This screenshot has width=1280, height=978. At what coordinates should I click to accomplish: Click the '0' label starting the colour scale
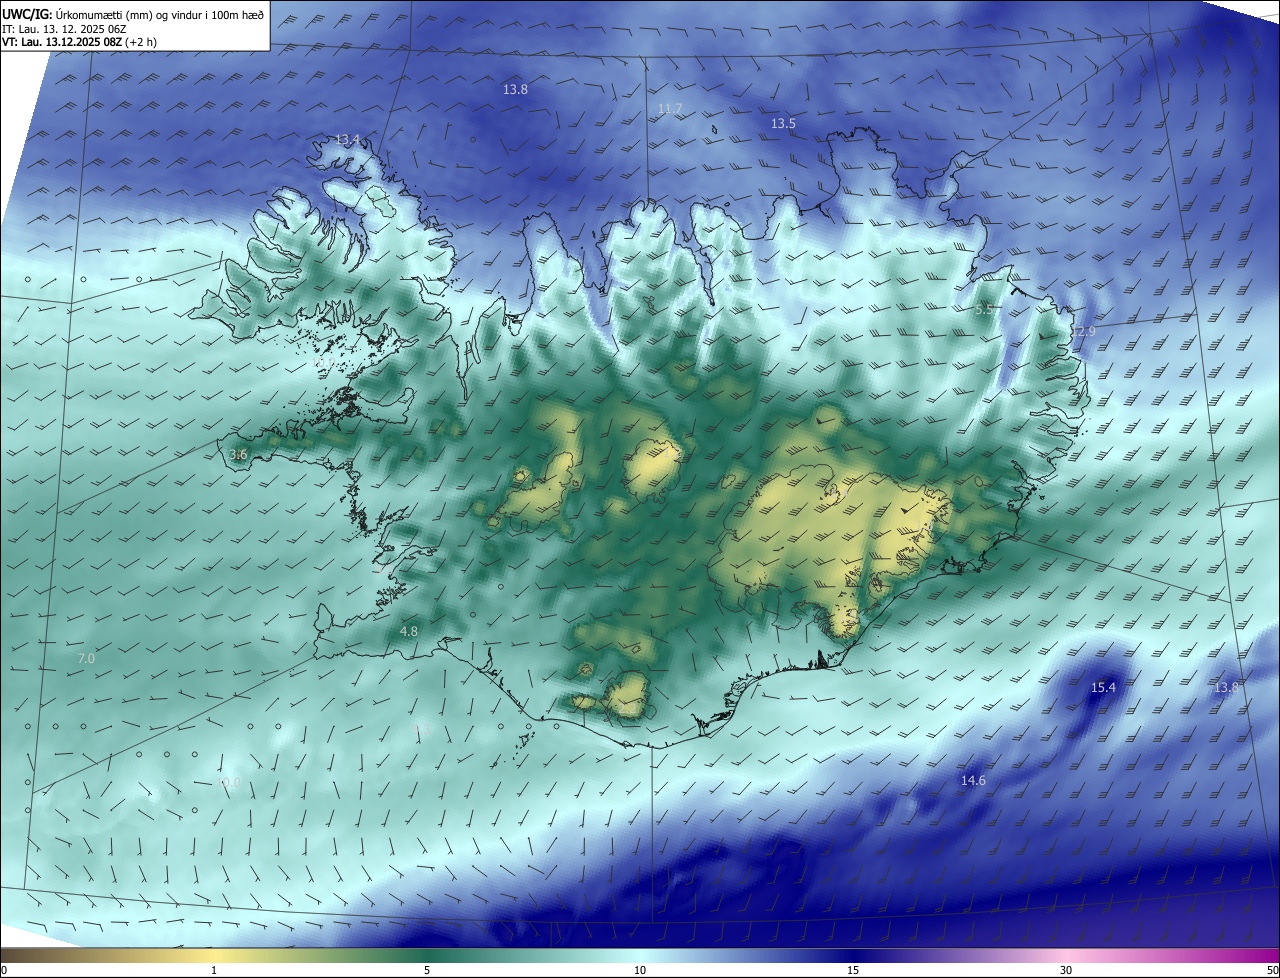pyautogui.click(x=4, y=970)
